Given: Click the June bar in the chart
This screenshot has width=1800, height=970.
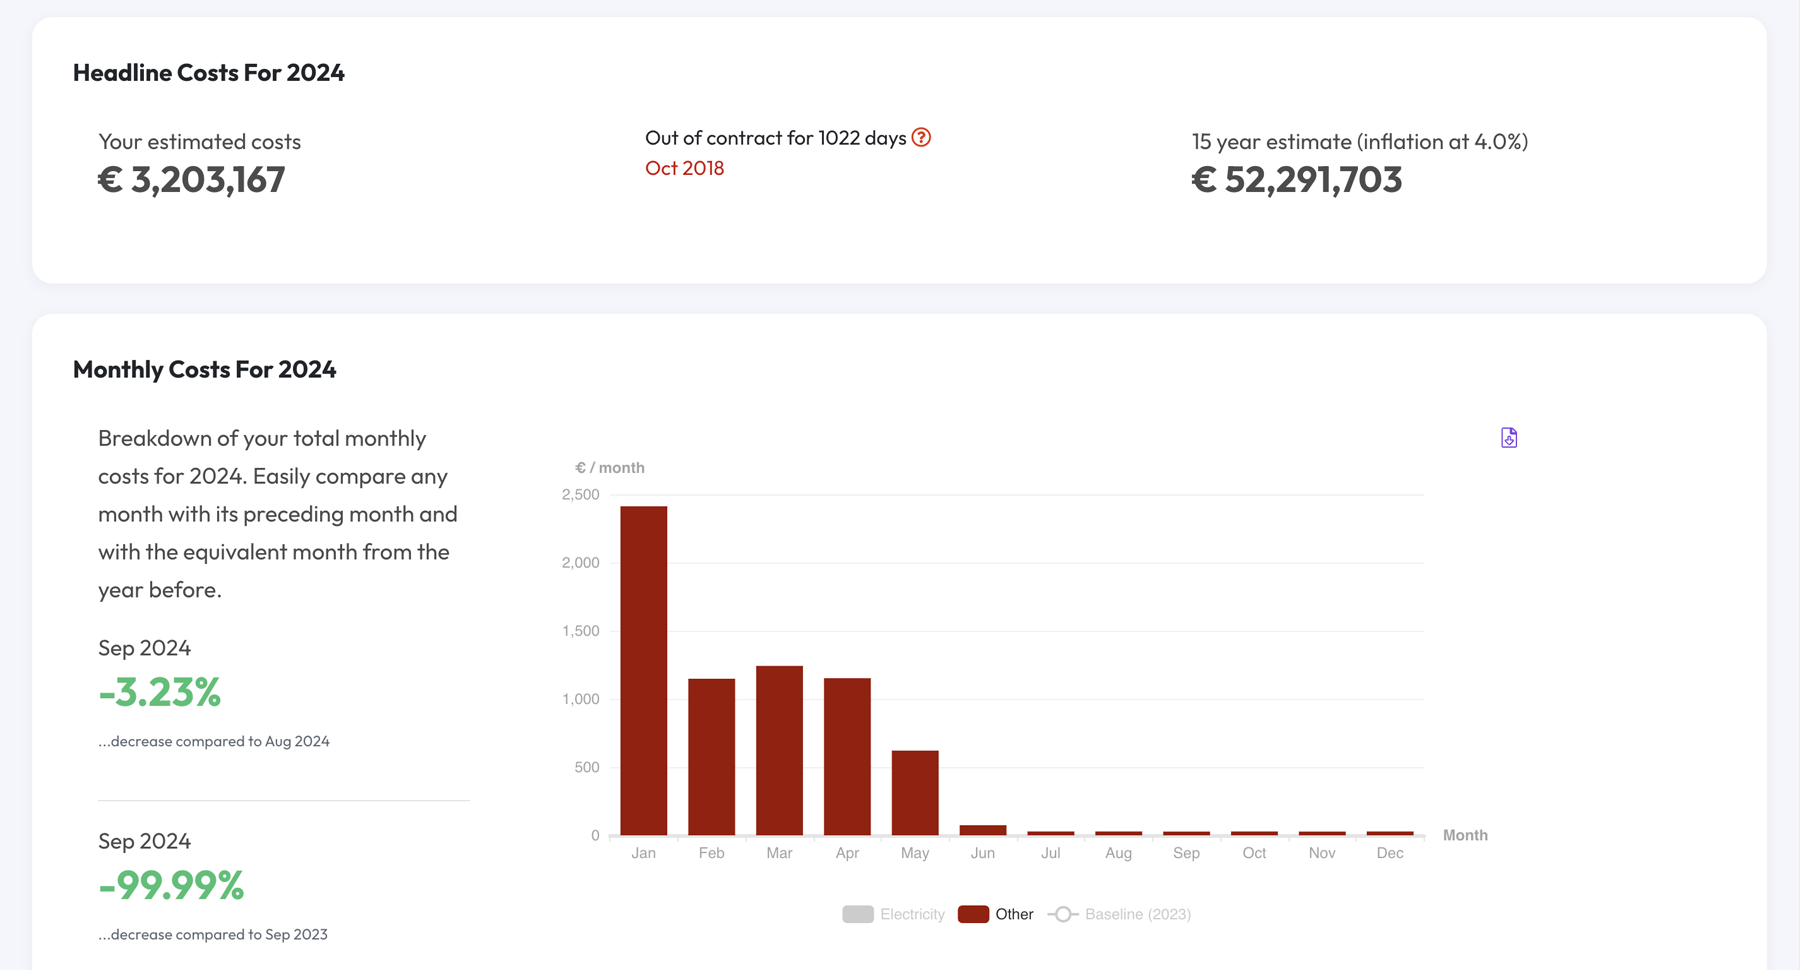Looking at the screenshot, I should tap(983, 830).
